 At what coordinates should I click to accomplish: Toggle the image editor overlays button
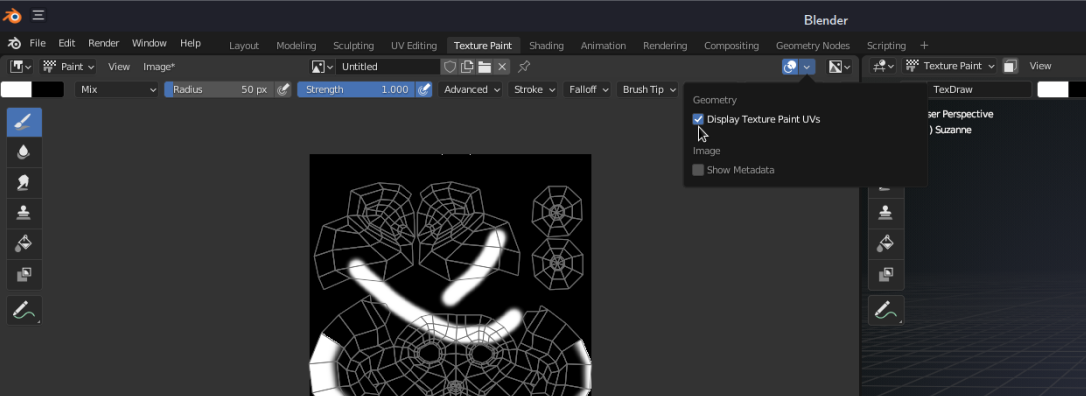(x=790, y=66)
